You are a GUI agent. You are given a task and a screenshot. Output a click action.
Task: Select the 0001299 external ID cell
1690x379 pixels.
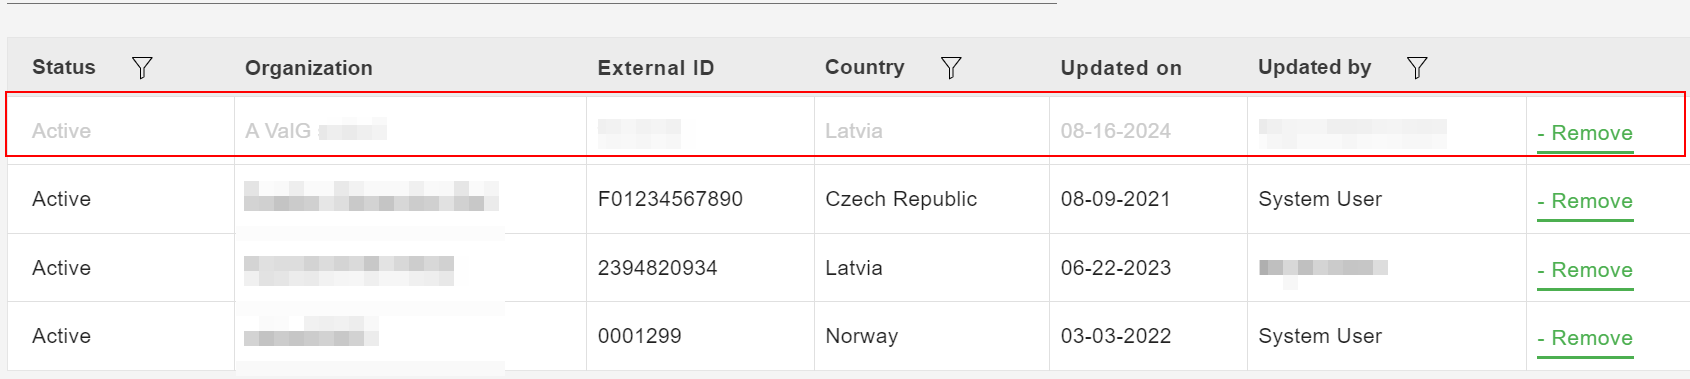640,336
